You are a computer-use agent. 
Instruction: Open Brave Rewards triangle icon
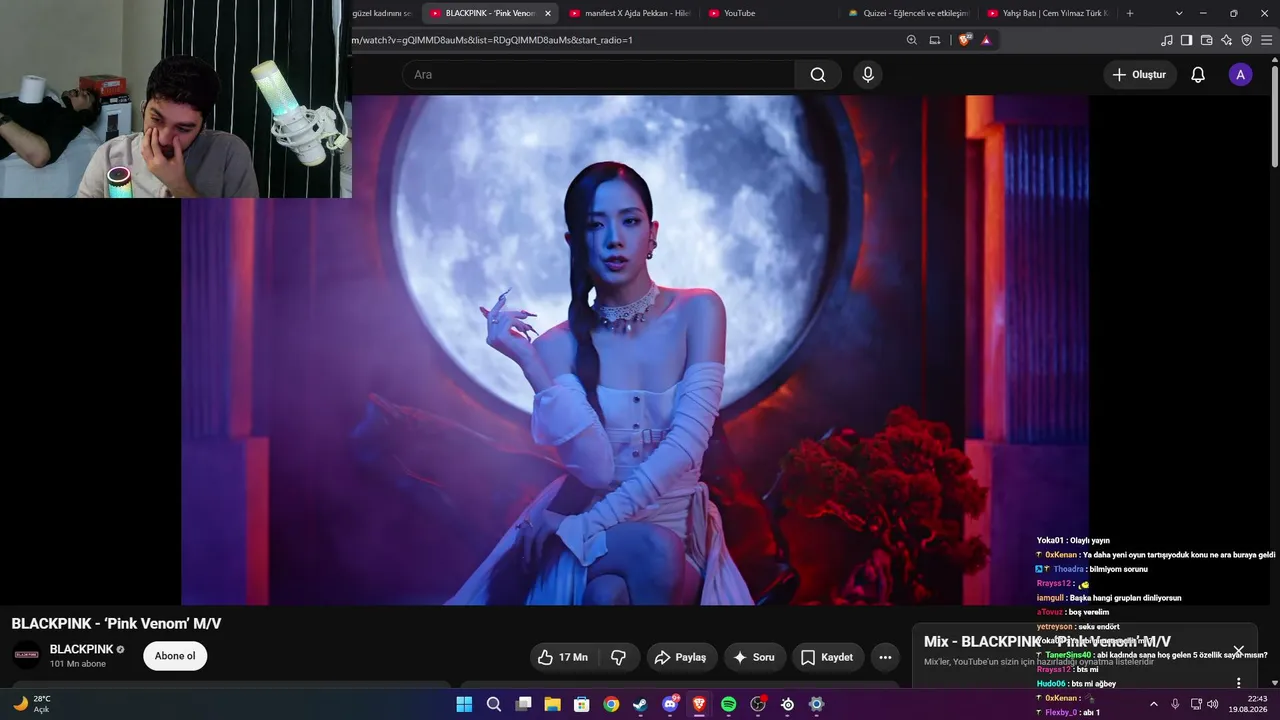(x=986, y=40)
